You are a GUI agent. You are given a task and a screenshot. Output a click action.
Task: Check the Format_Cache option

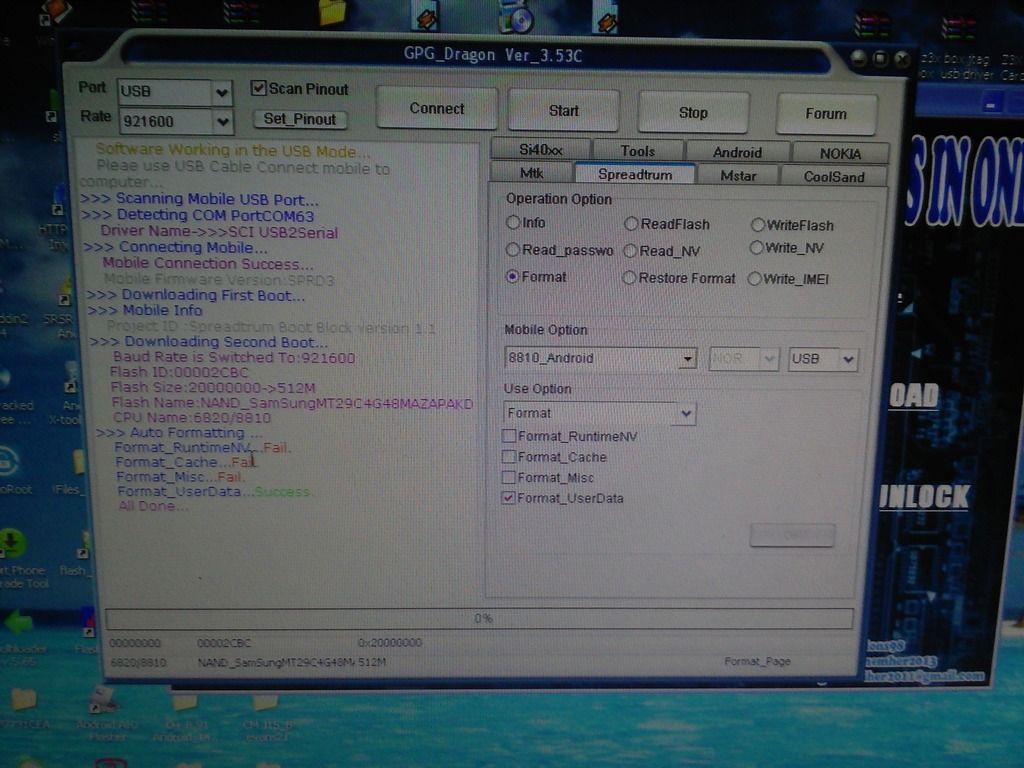point(510,457)
